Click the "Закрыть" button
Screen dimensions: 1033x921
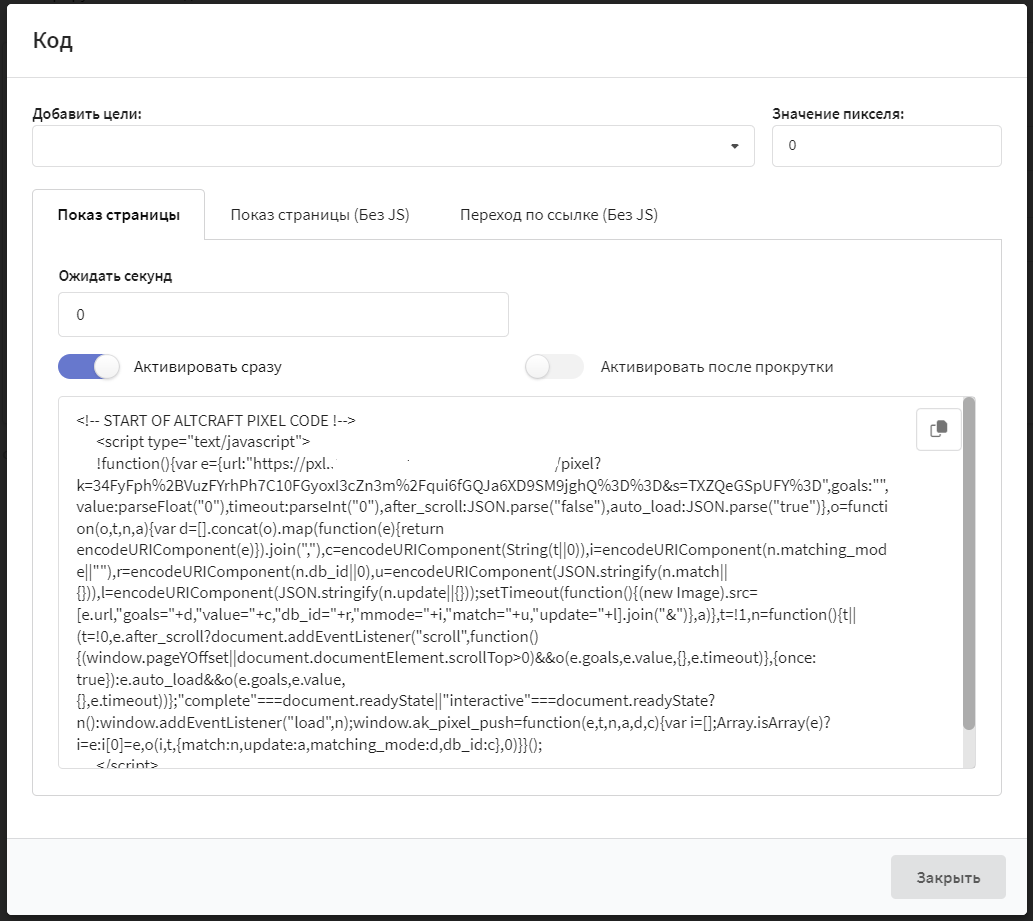click(948, 877)
